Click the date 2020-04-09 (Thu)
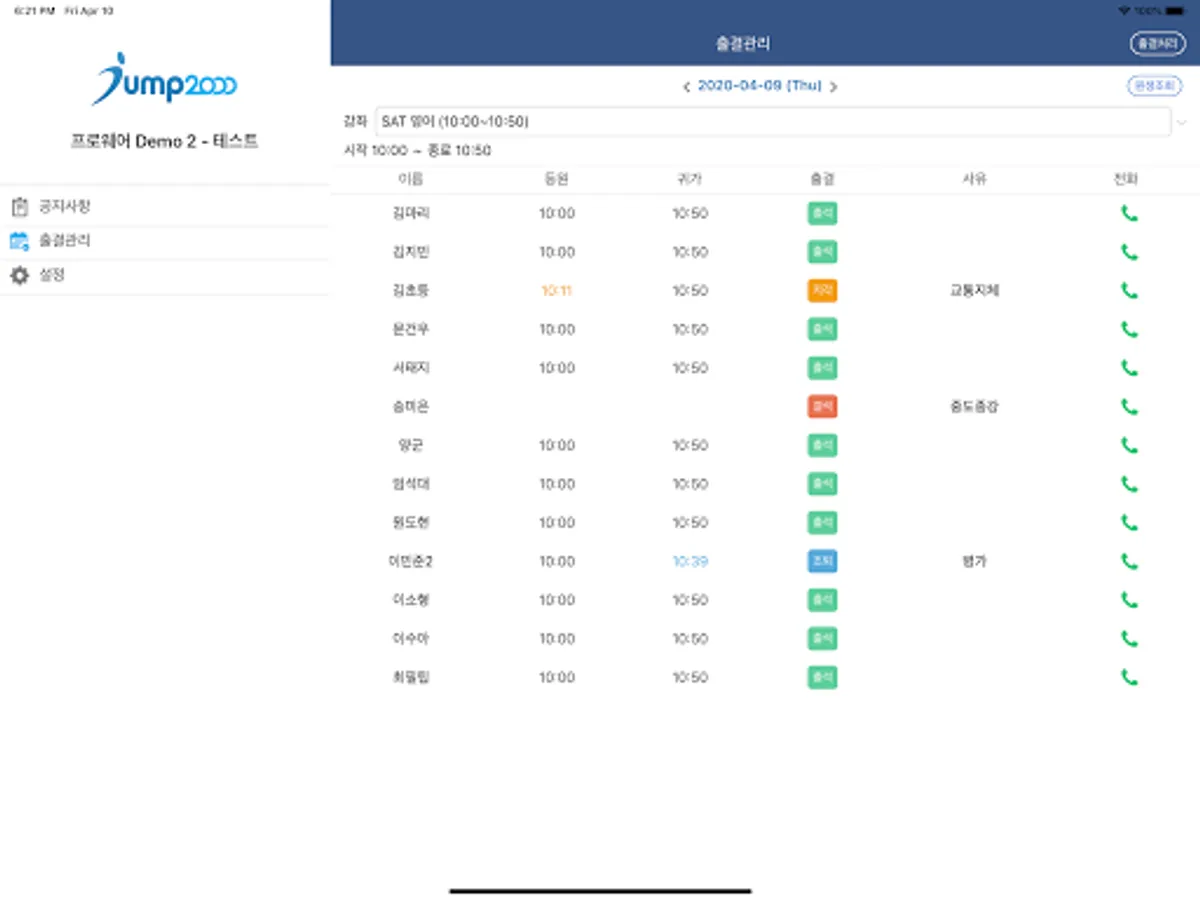 (759, 86)
